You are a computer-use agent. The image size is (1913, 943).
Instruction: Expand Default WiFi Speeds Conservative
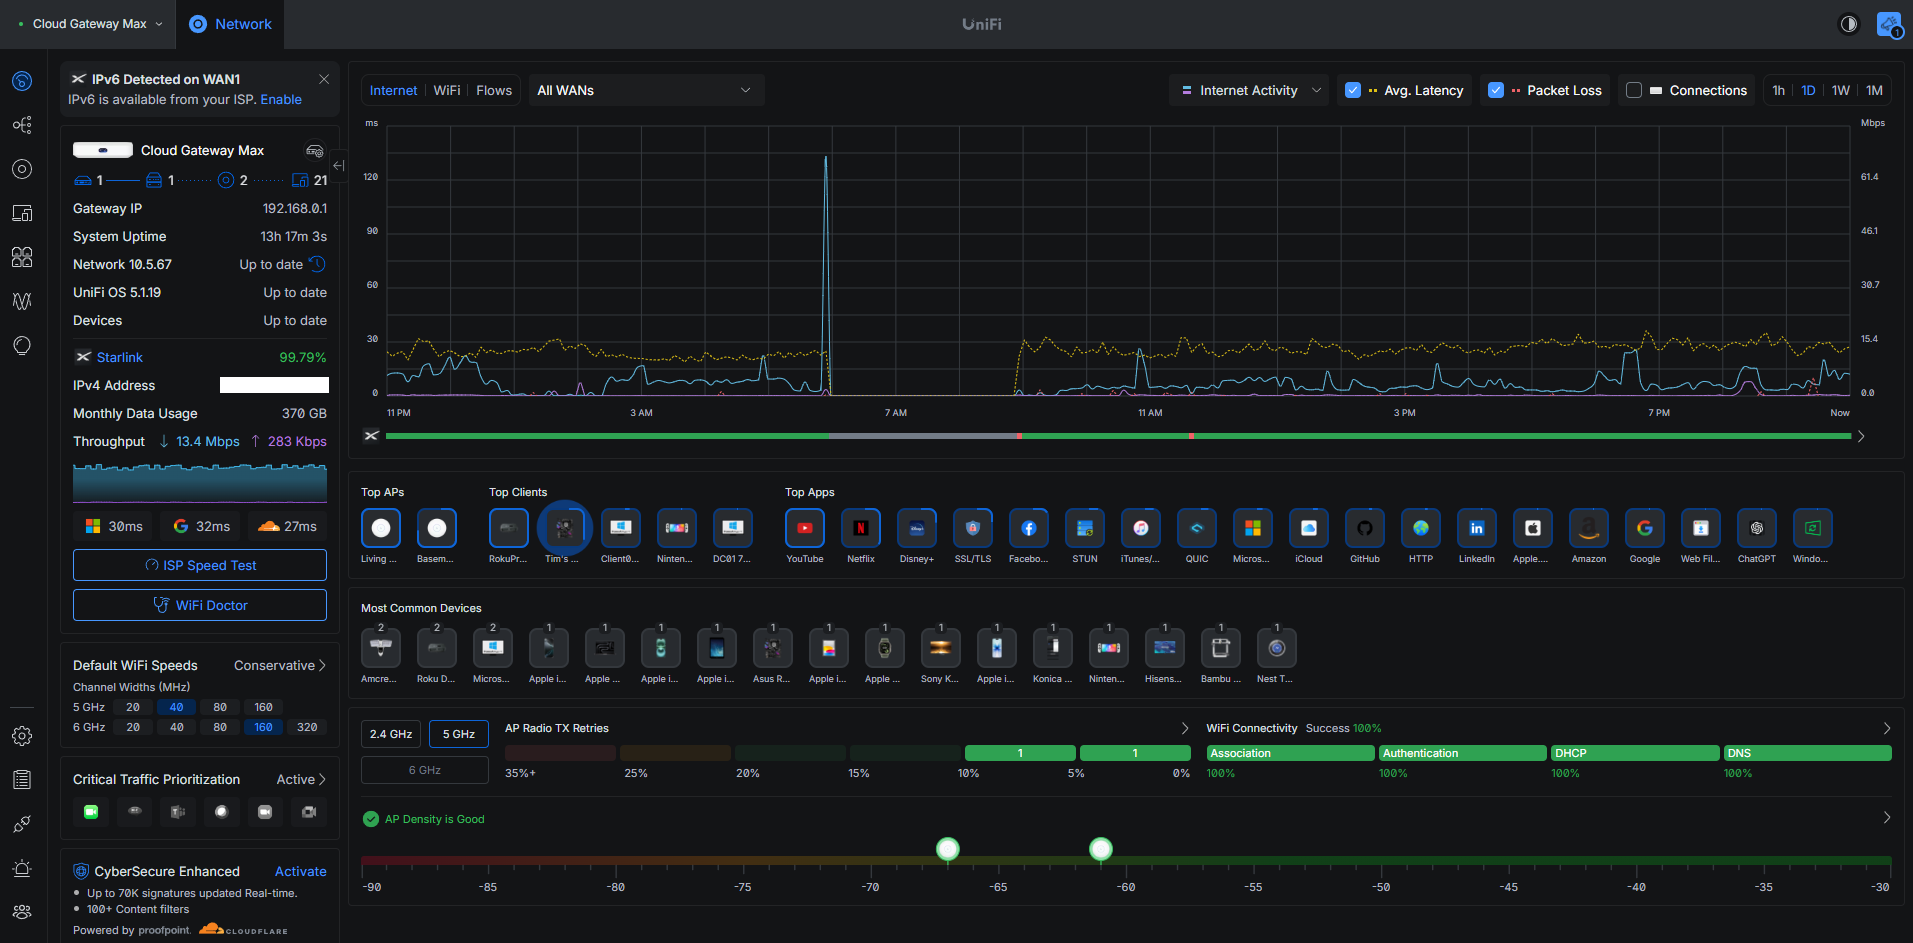[280, 665]
